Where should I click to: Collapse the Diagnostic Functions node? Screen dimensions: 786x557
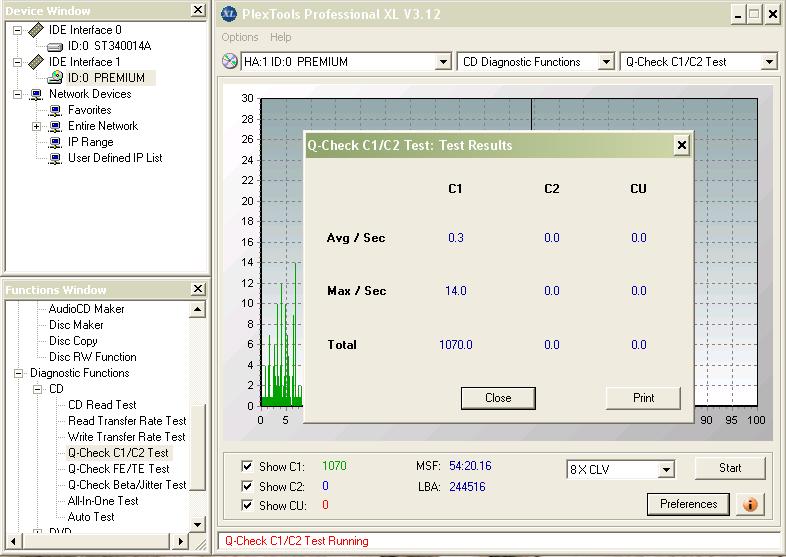point(19,373)
